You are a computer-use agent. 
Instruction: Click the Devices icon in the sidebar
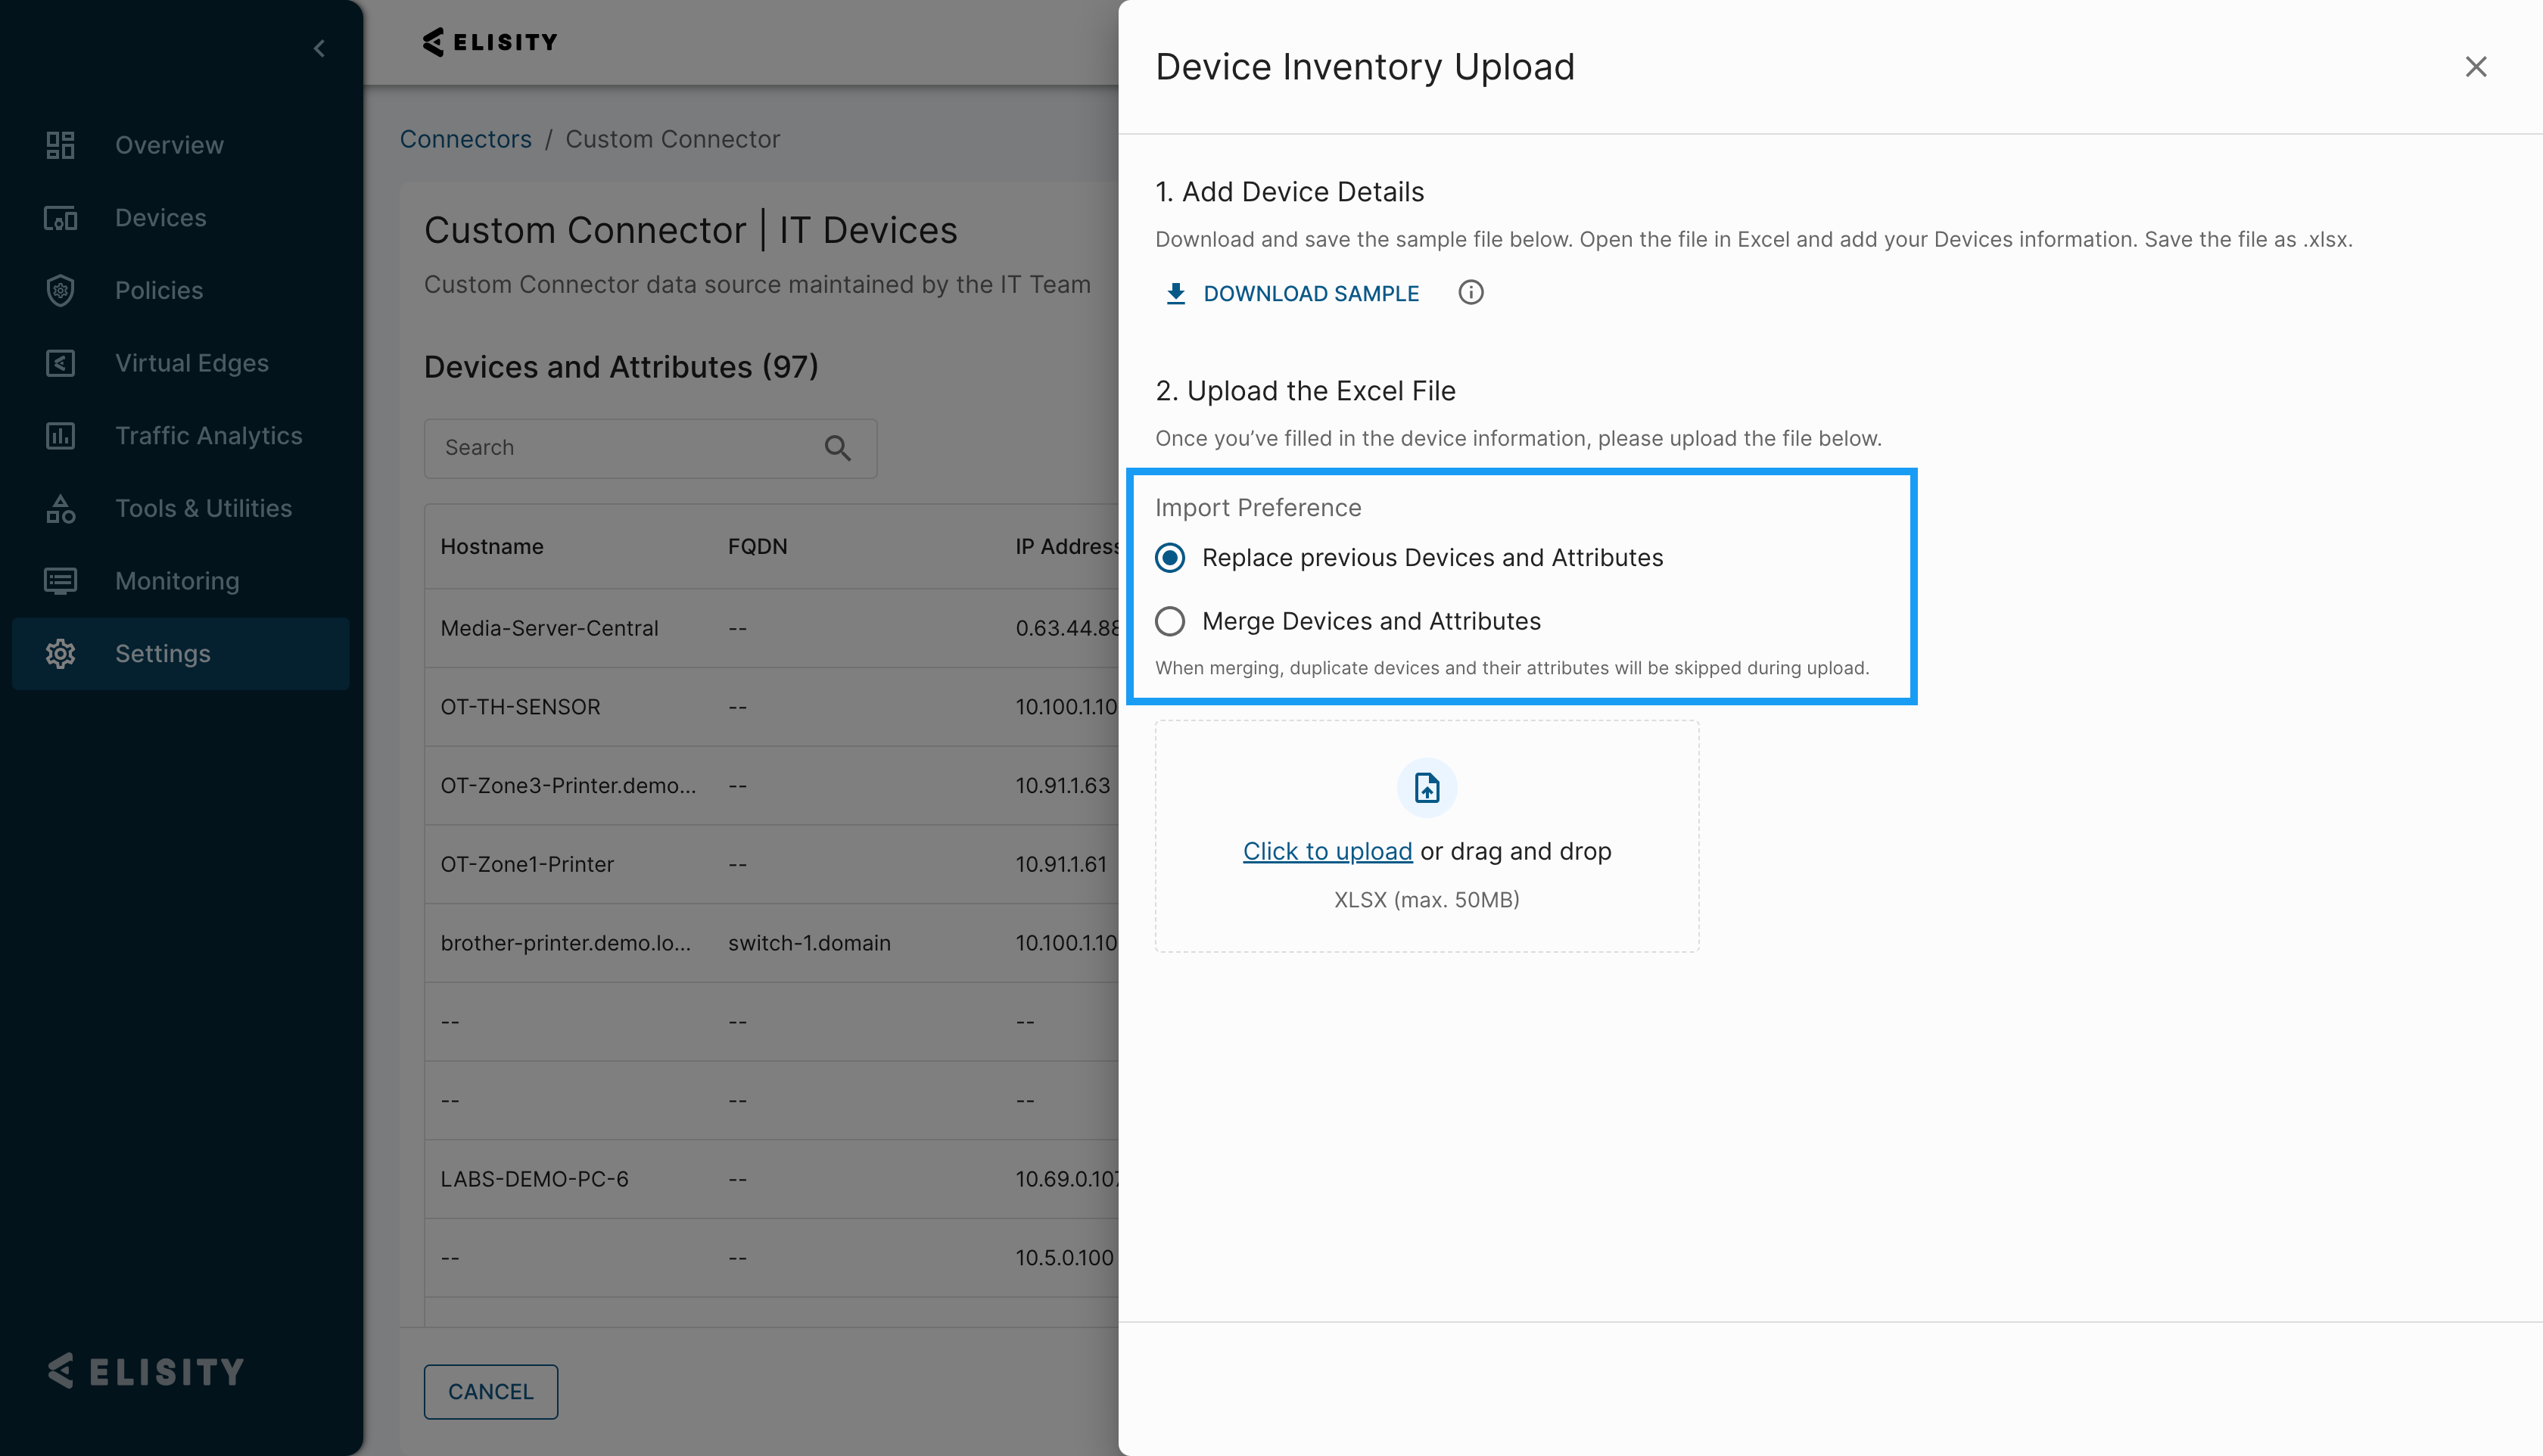pos(60,218)
